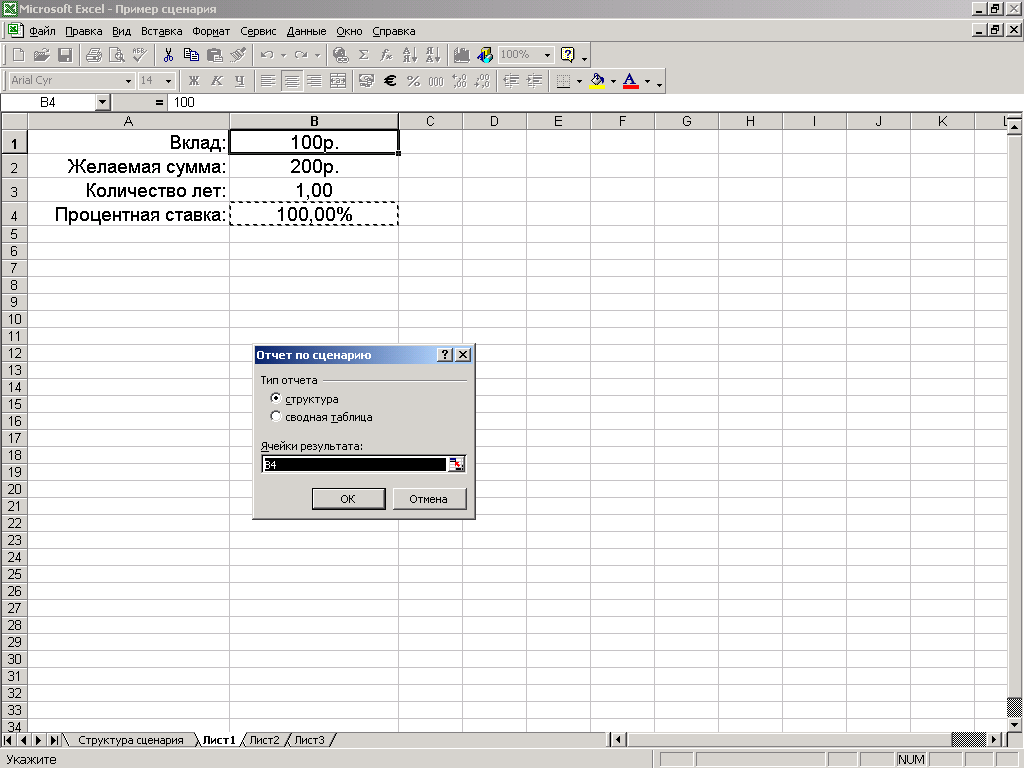
Task: Open Print Preview with the magnifier page icon
Action: pyautogui.click(x=117, y=55)
